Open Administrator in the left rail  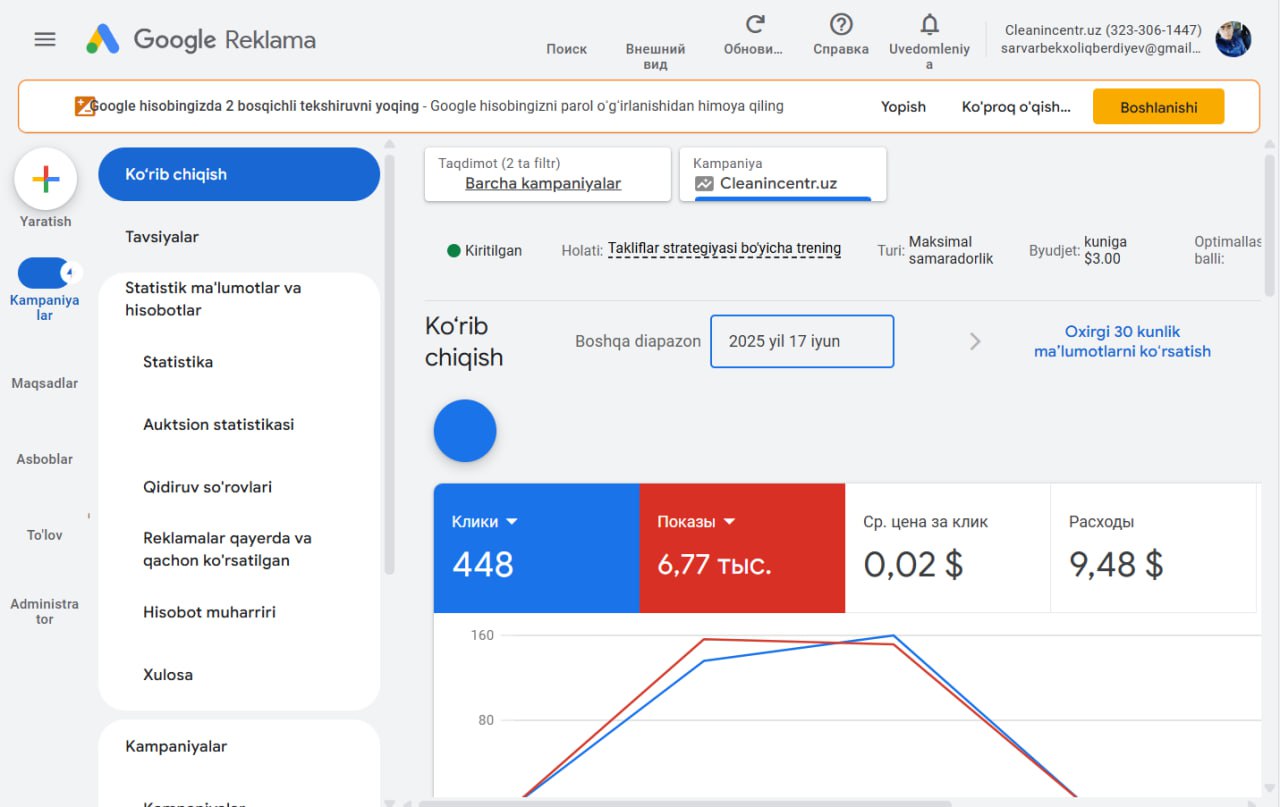tap(44, 611)
